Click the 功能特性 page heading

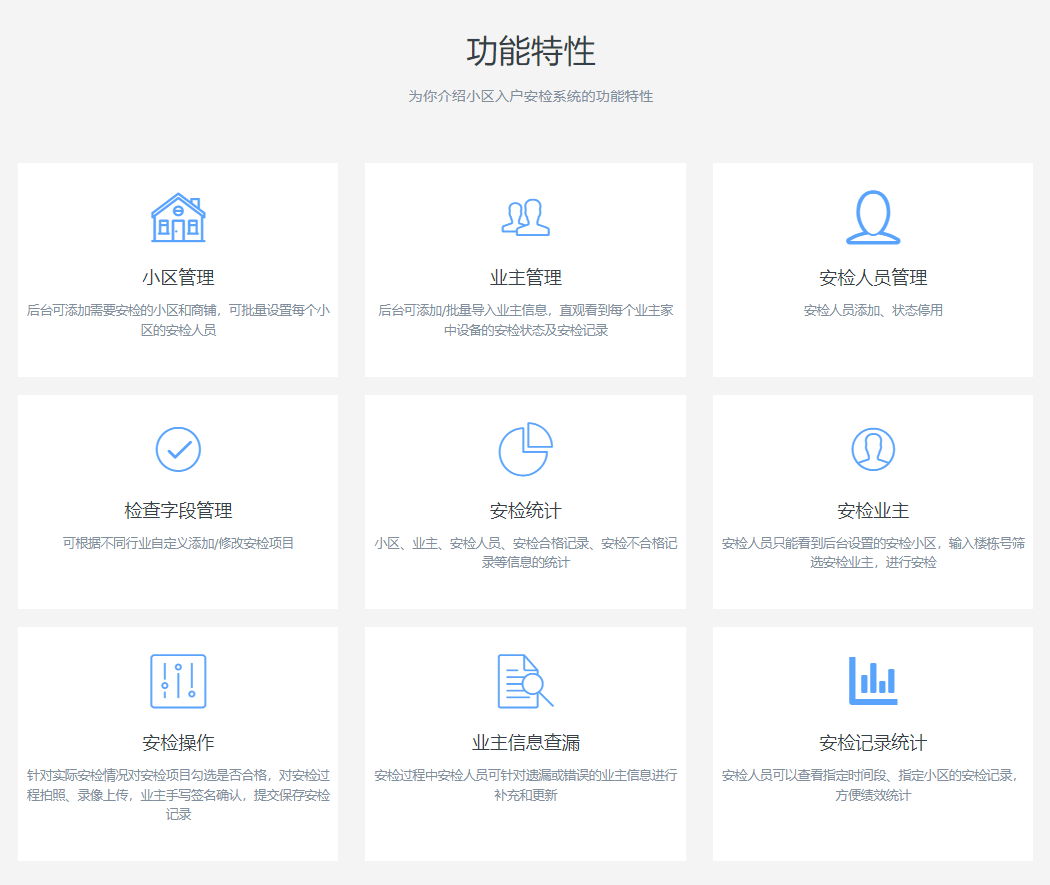coord(530,52)
